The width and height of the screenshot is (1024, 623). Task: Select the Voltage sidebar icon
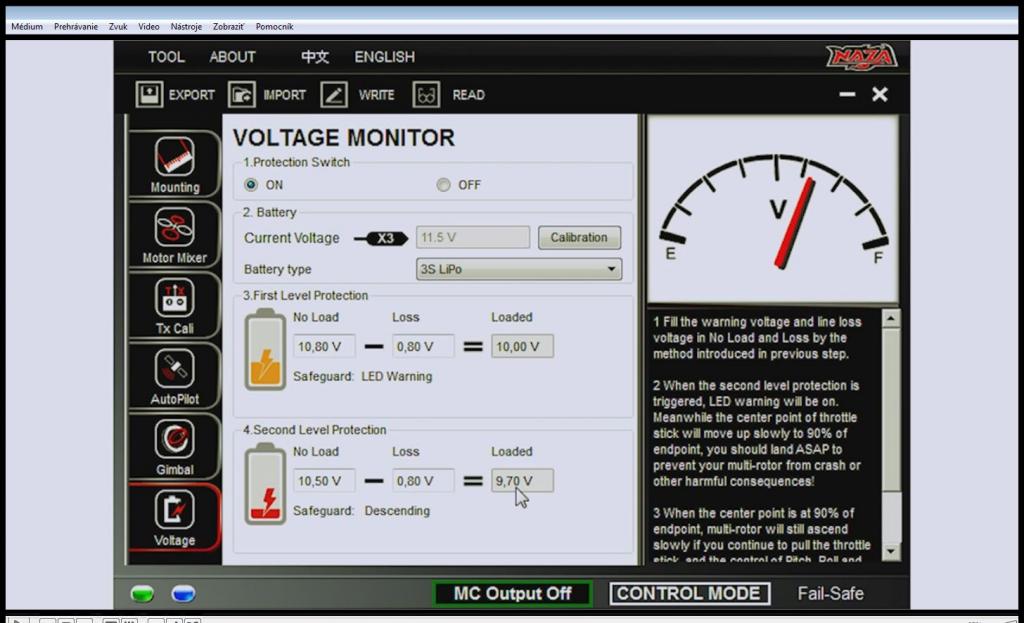pyautogui.click(x=174, y=511)
